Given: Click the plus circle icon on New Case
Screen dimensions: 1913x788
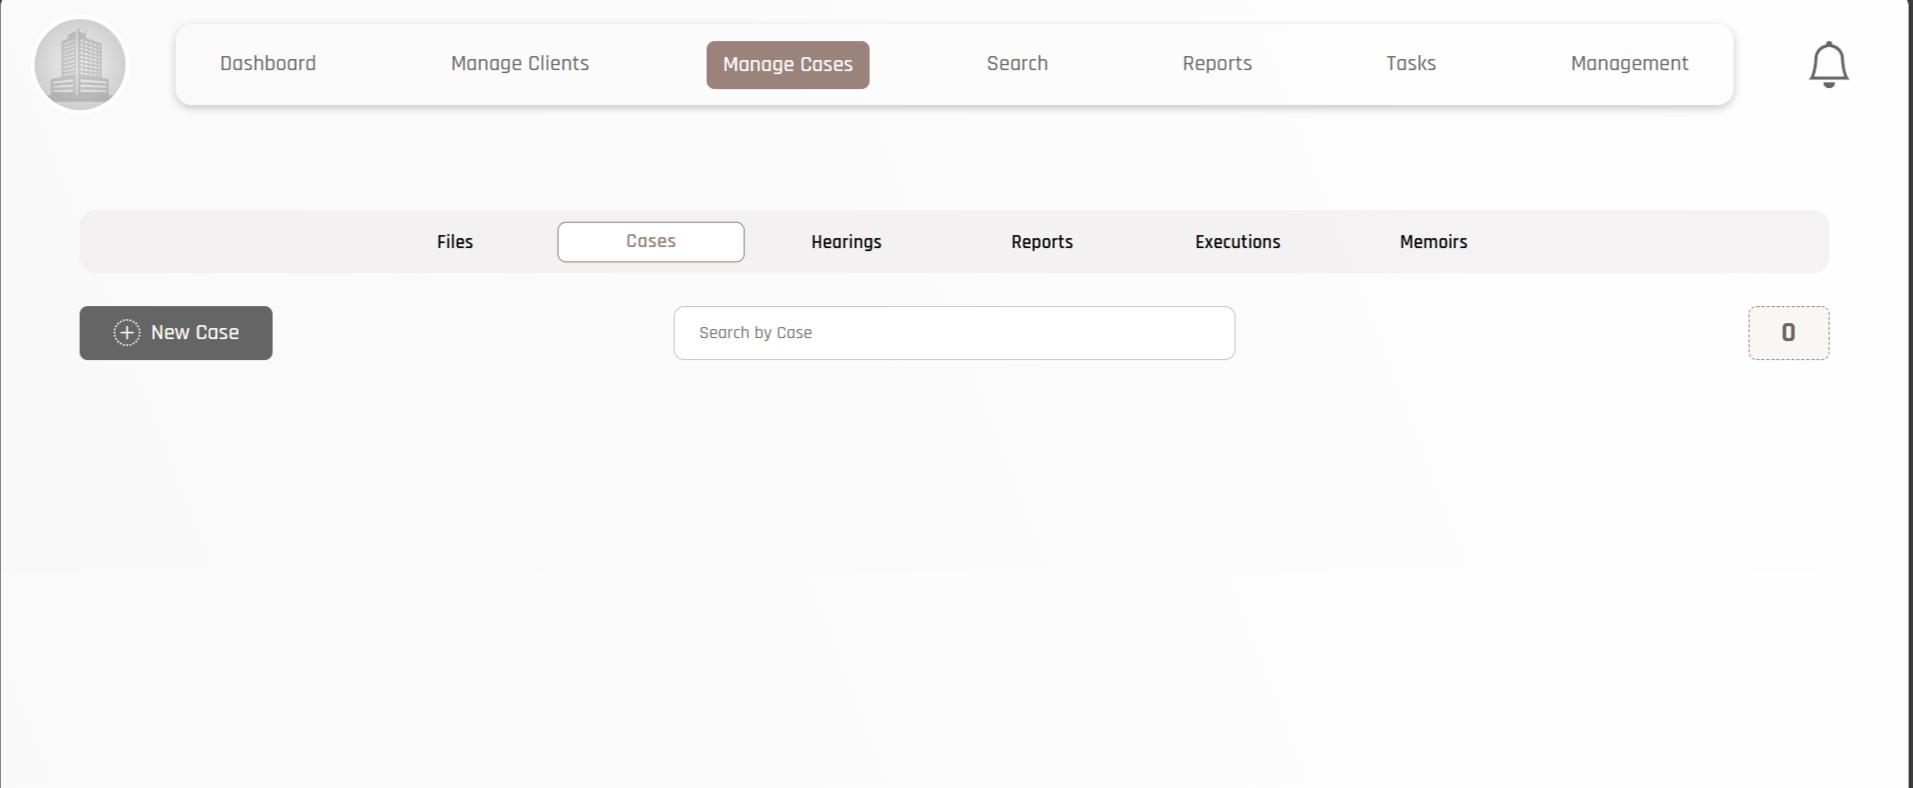Looking at the screenshot, I should (127, 333).
